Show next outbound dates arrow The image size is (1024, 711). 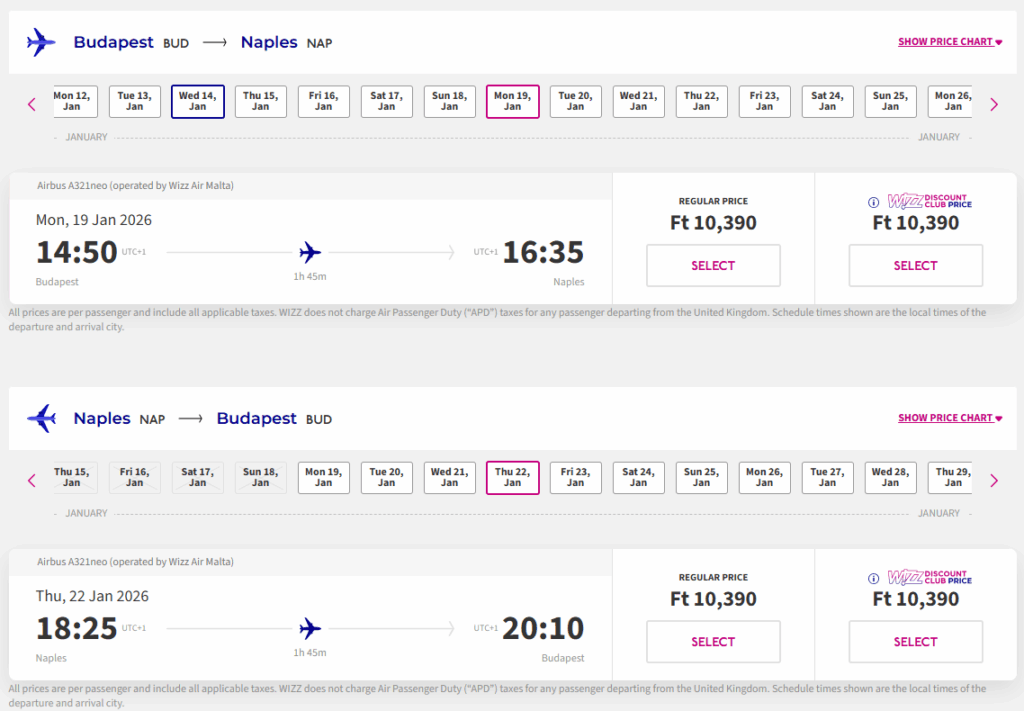(993, 104)
